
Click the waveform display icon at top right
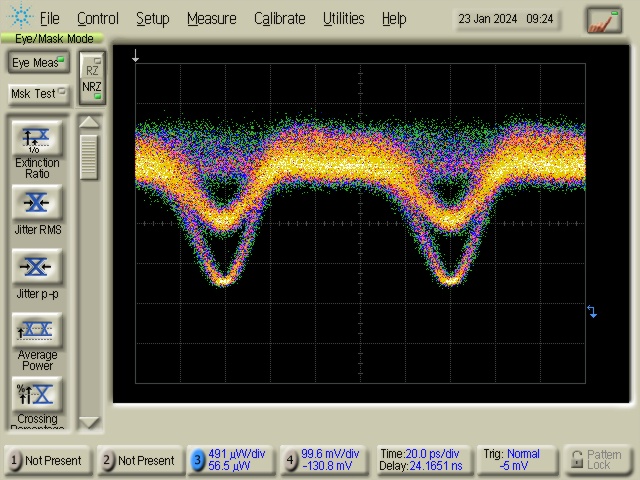603,19
